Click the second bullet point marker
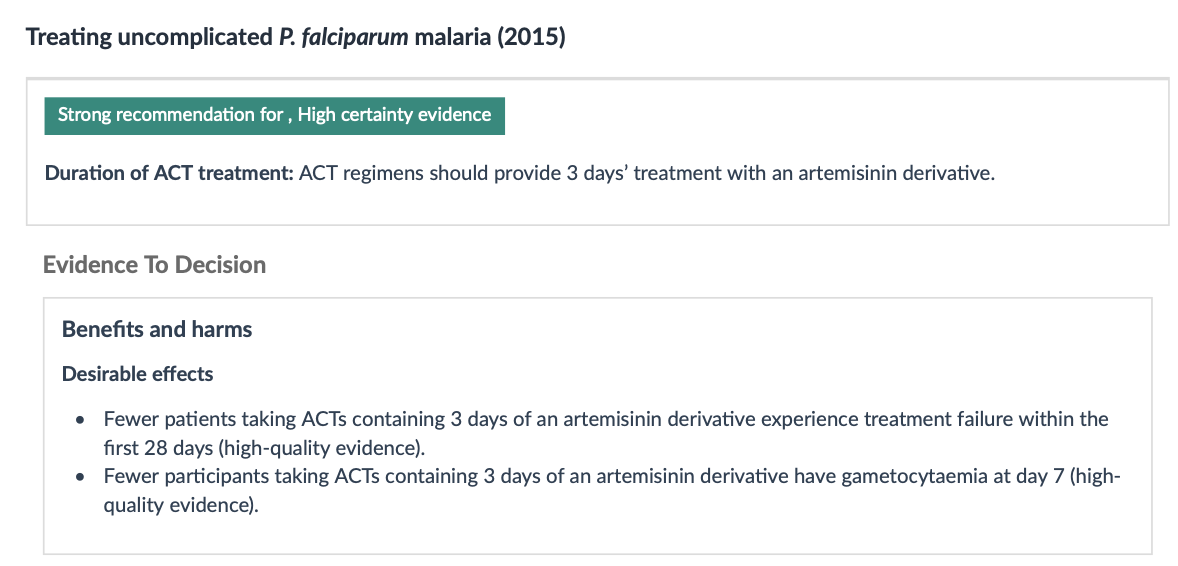The width and height of the screenshot is (1178, 566). pyautogui.click(x=80, y=477)
